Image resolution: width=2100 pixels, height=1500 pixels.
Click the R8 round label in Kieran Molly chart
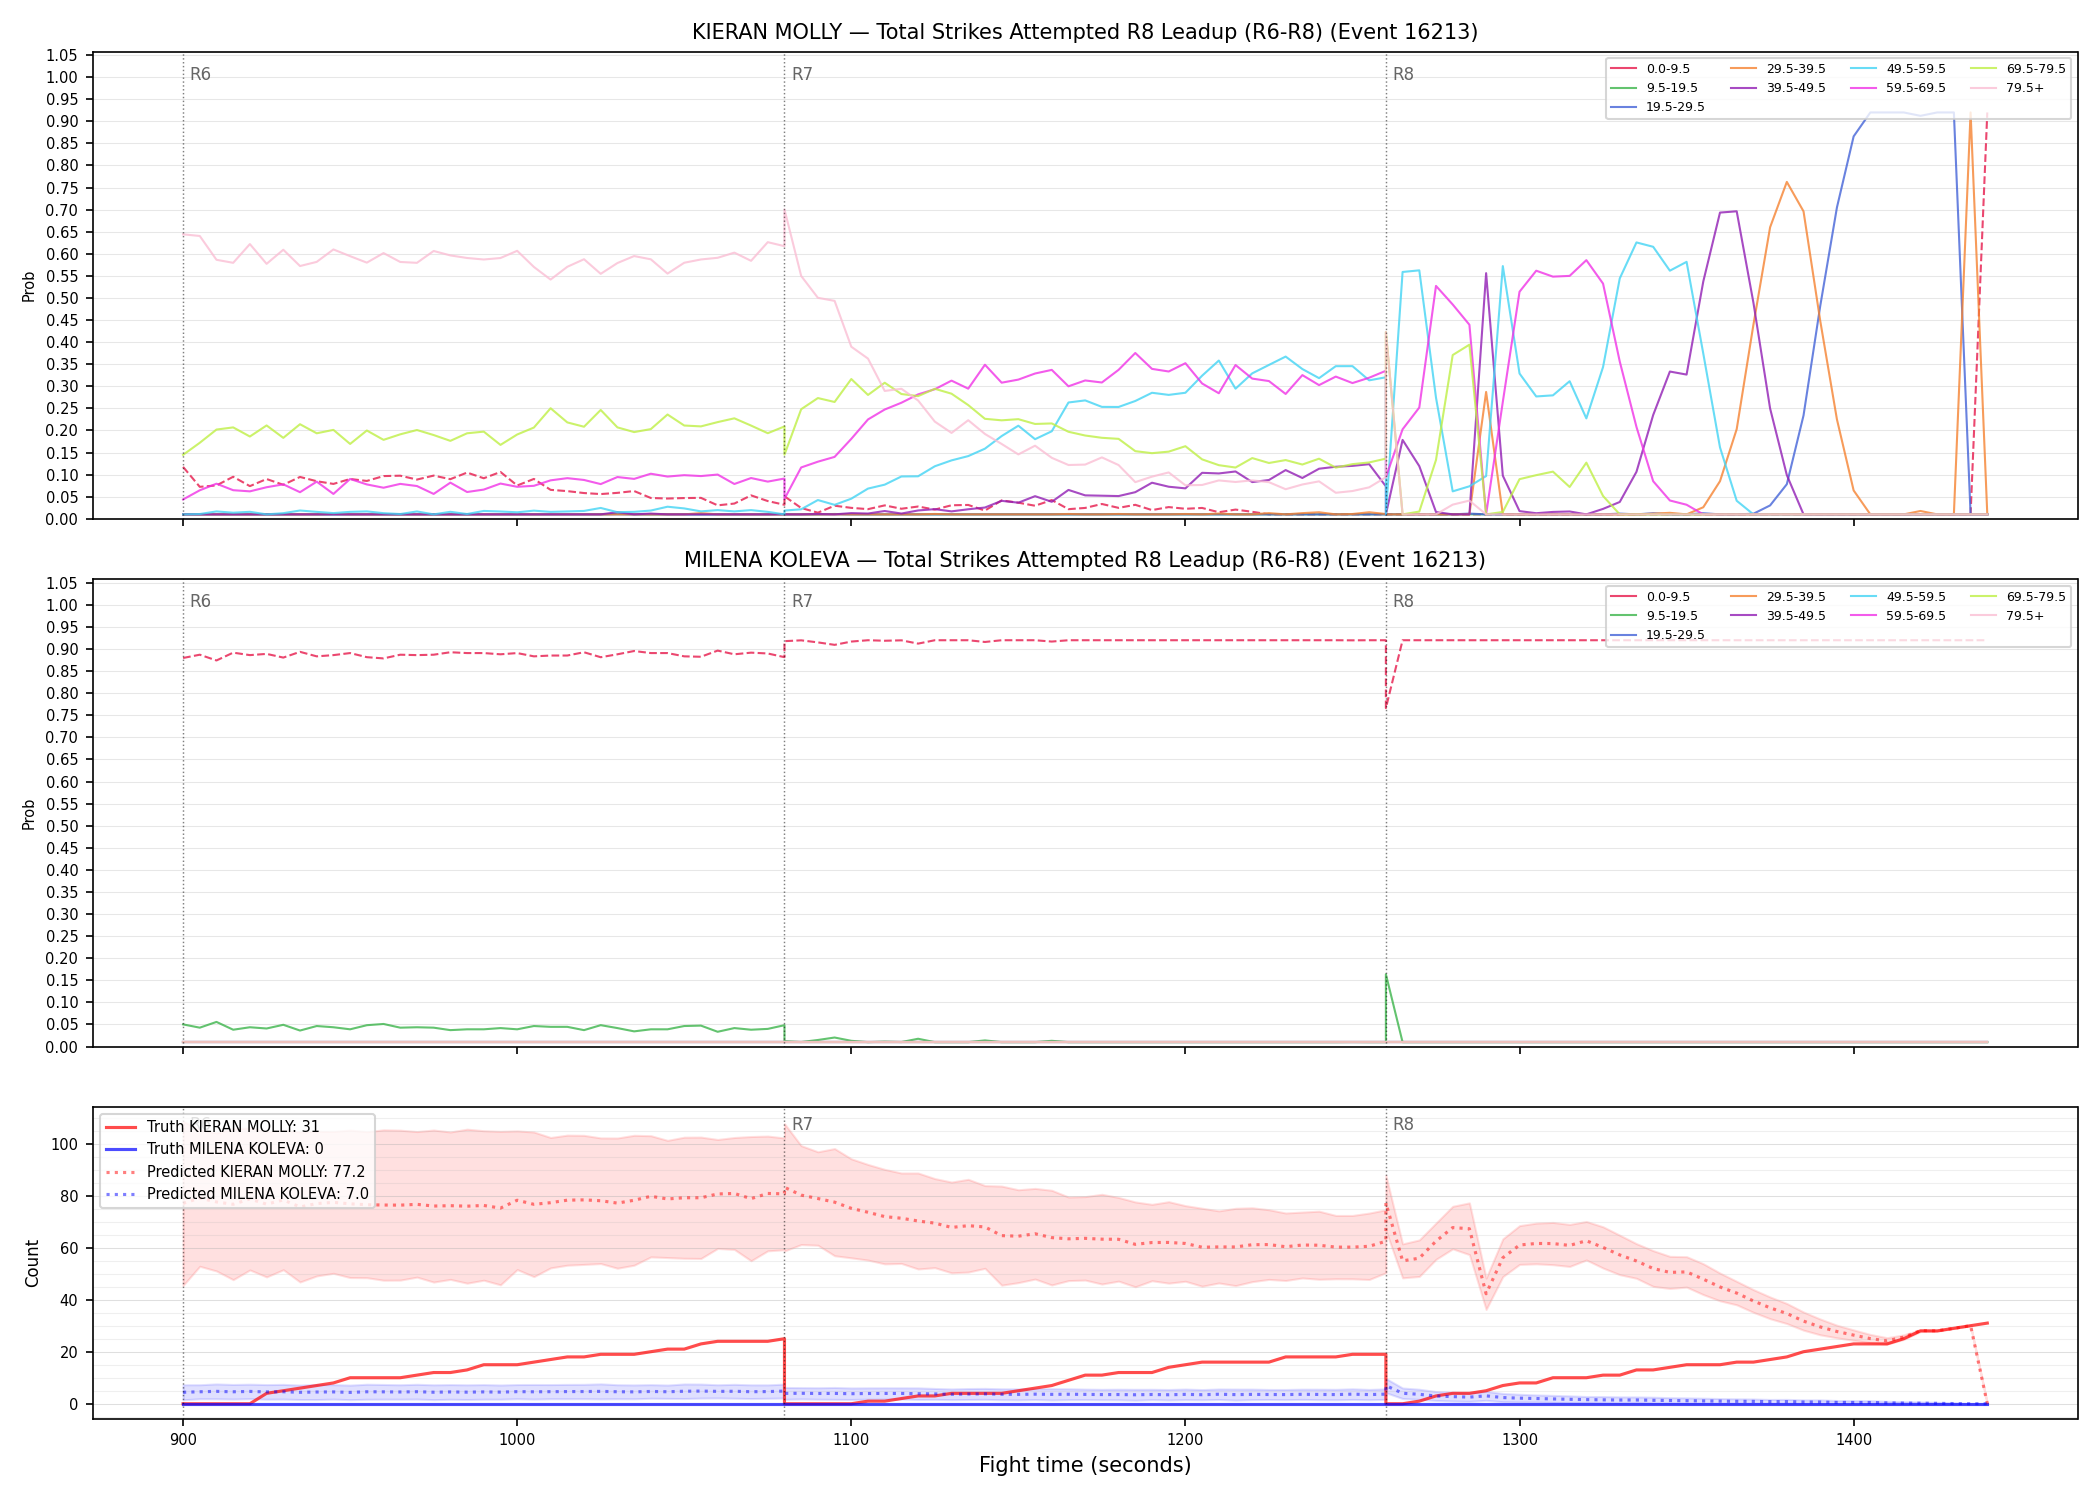coord(1403,74)
